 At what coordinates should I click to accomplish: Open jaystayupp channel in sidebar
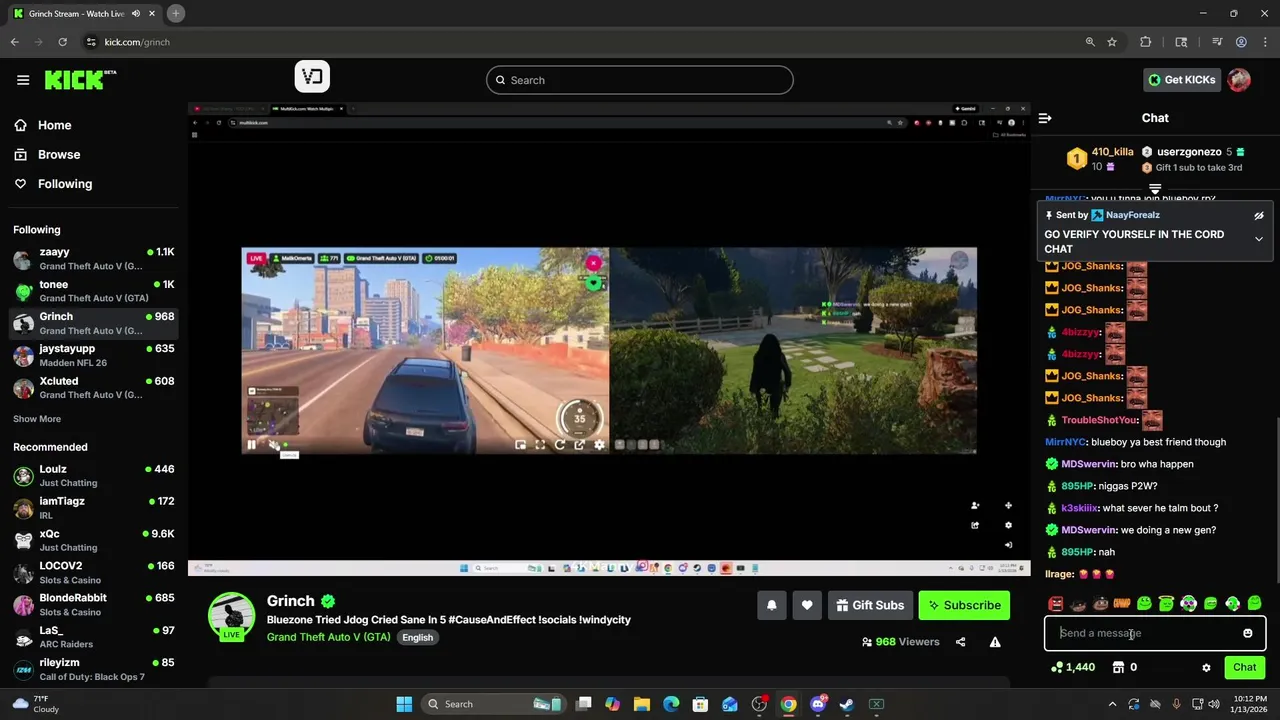94,355
